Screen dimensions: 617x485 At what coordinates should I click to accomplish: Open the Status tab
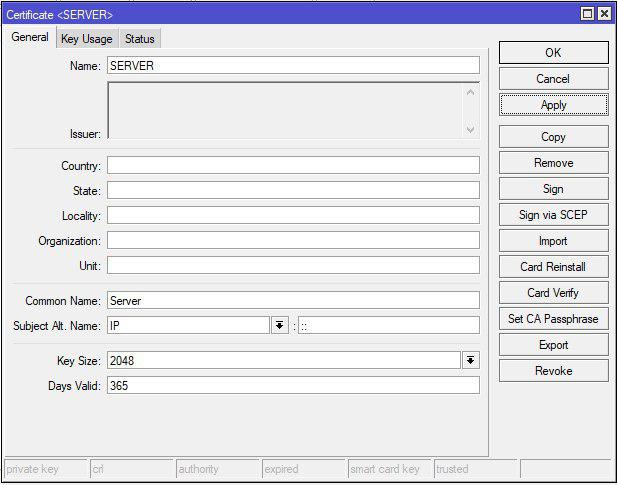click(x=140, y=39)
